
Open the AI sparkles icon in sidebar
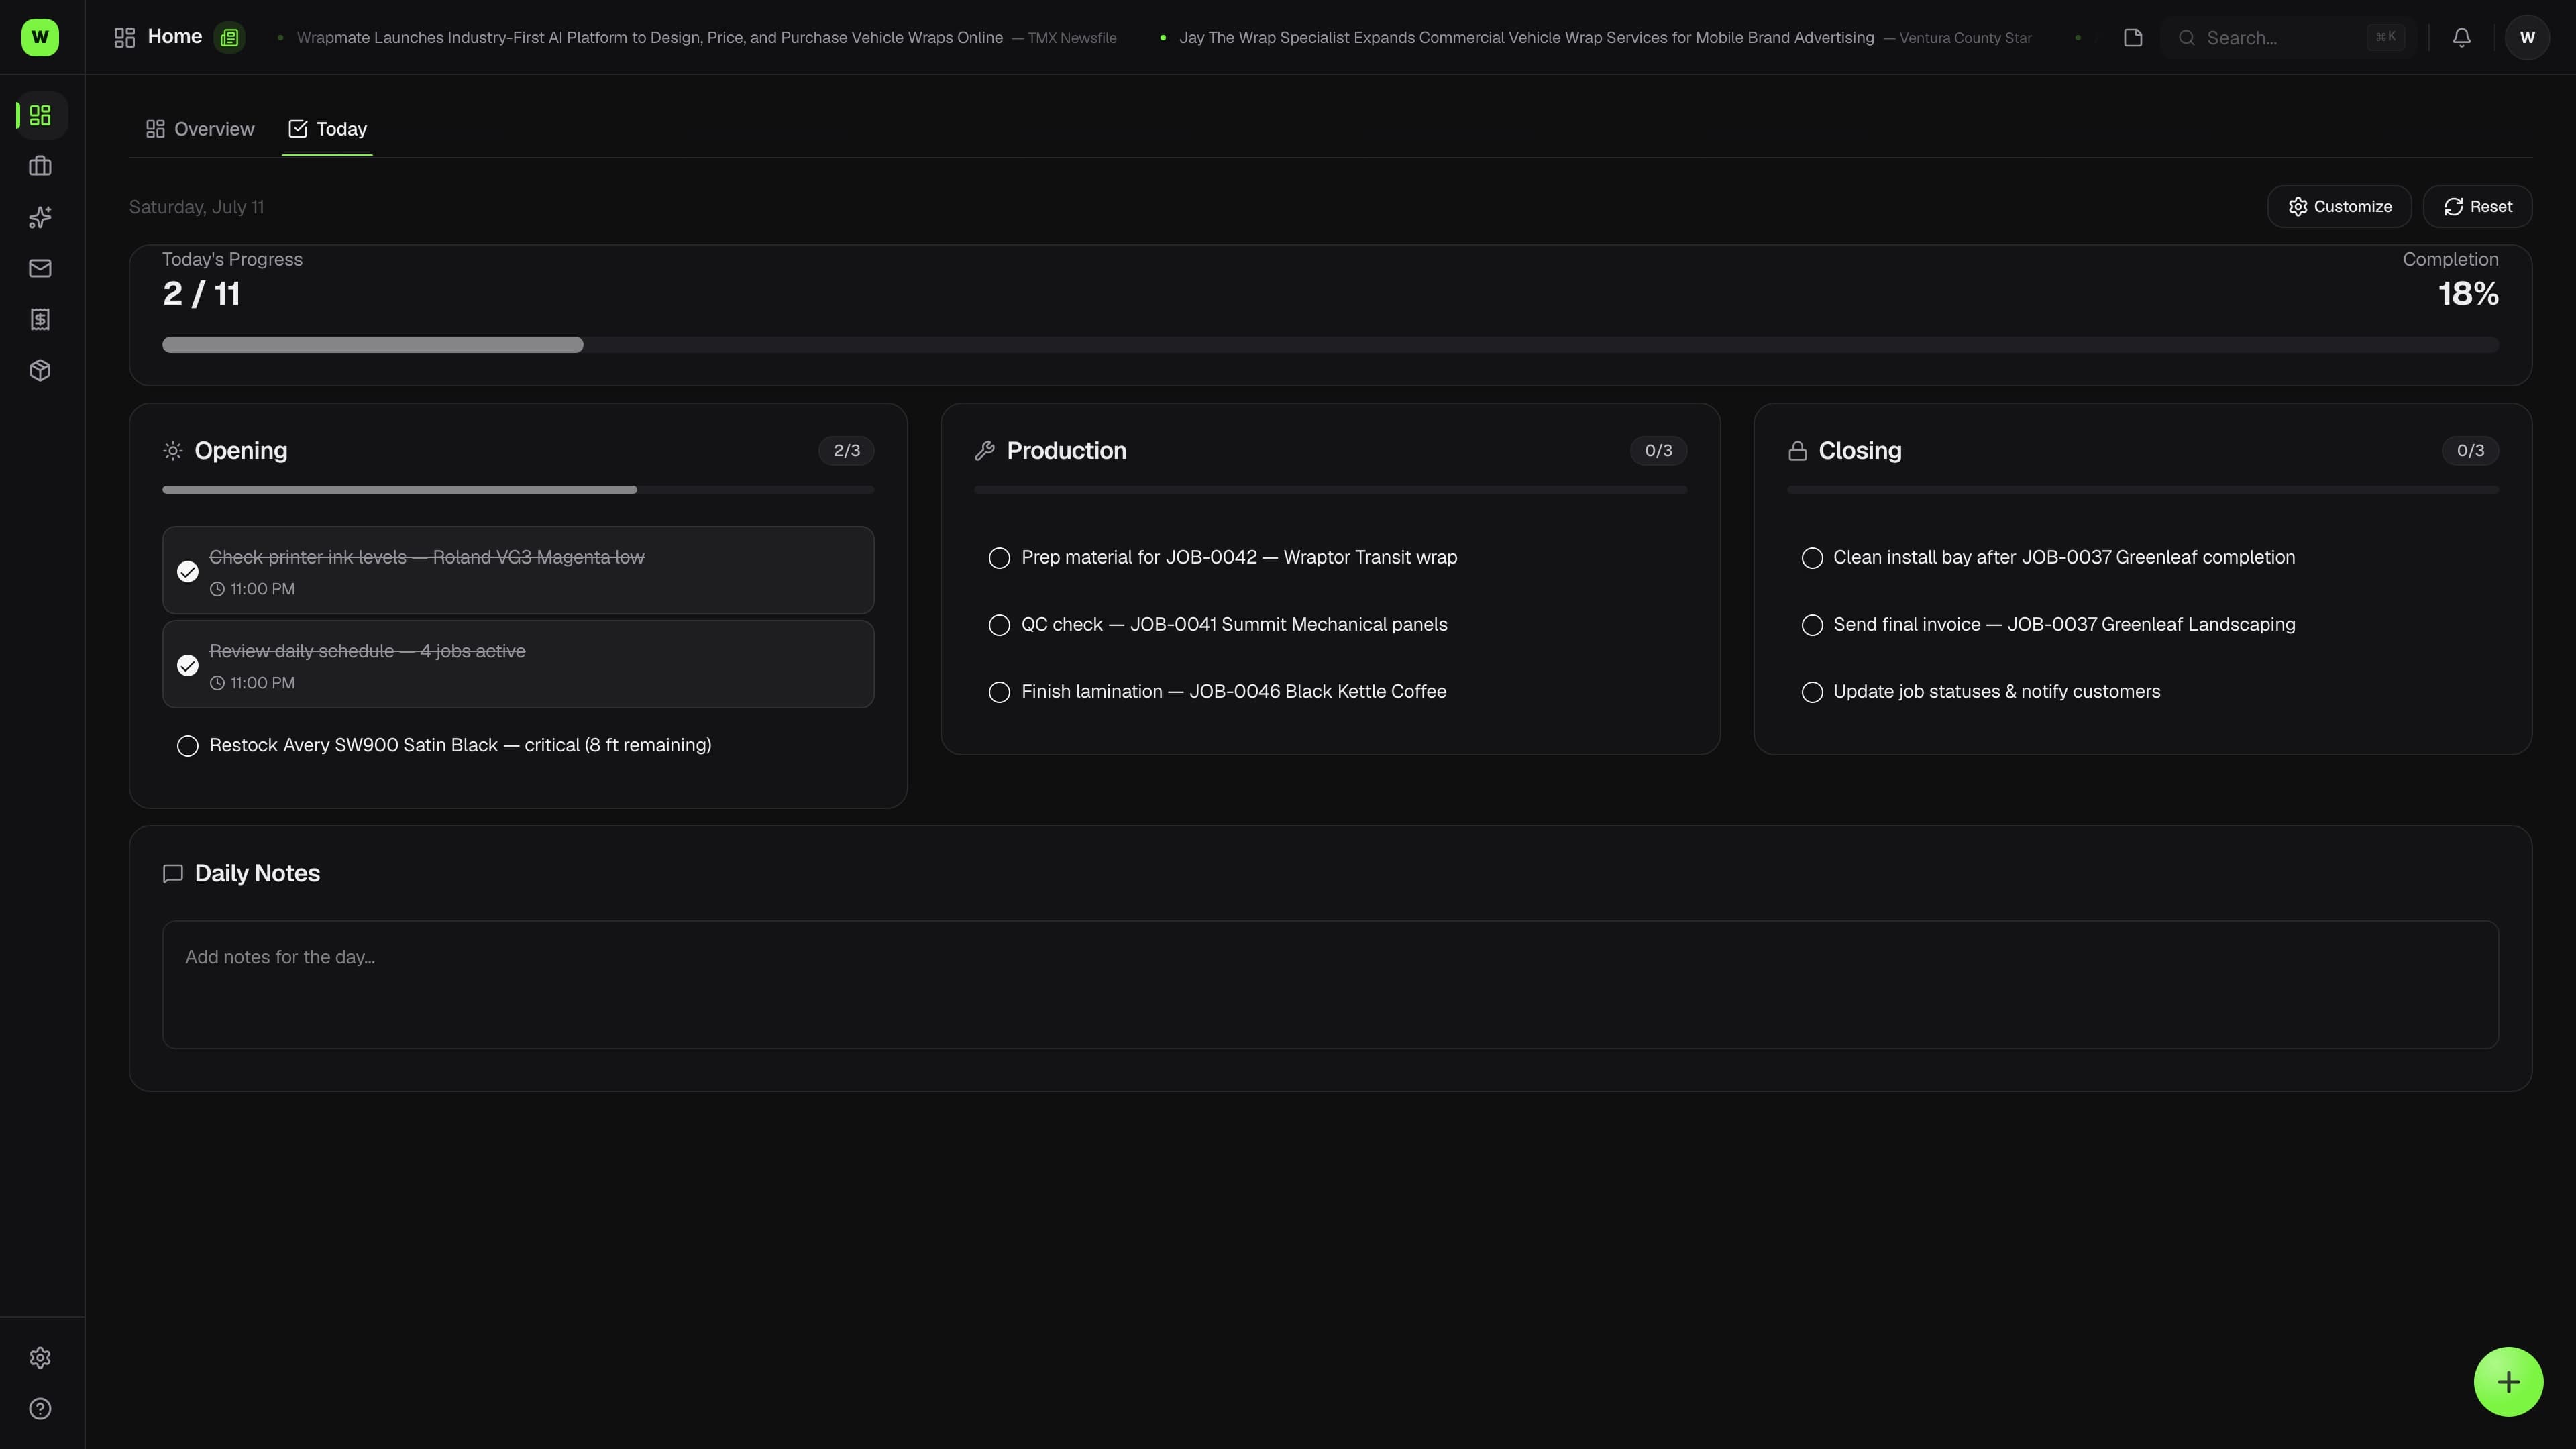click(x=40, y=217)
